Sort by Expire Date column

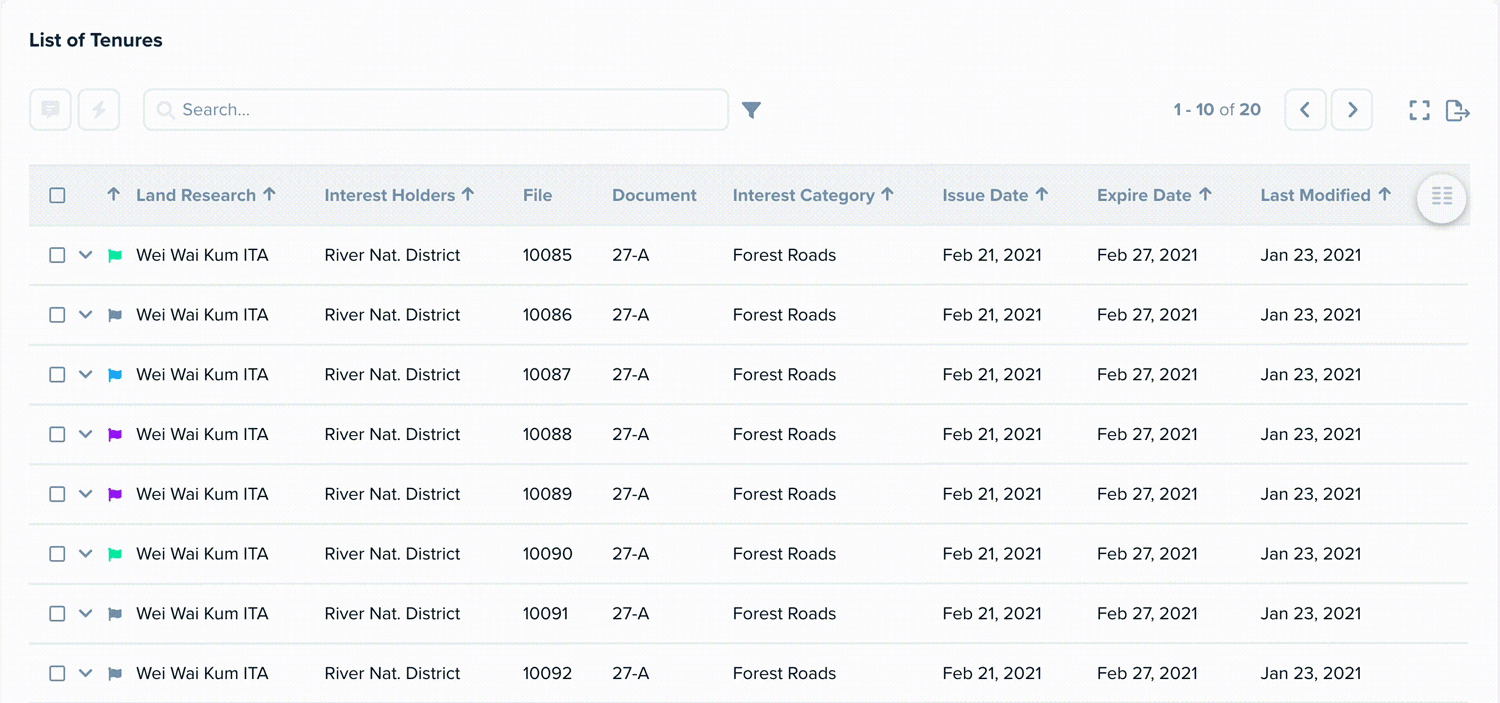pos(1154,195)
